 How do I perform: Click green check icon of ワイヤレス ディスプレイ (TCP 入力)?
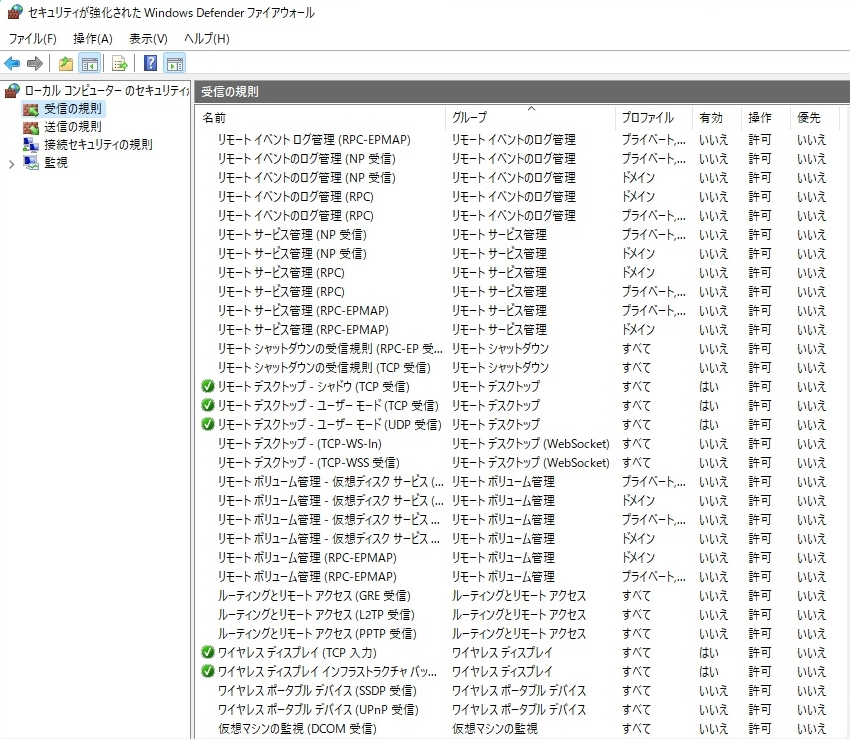coord(208,652)
